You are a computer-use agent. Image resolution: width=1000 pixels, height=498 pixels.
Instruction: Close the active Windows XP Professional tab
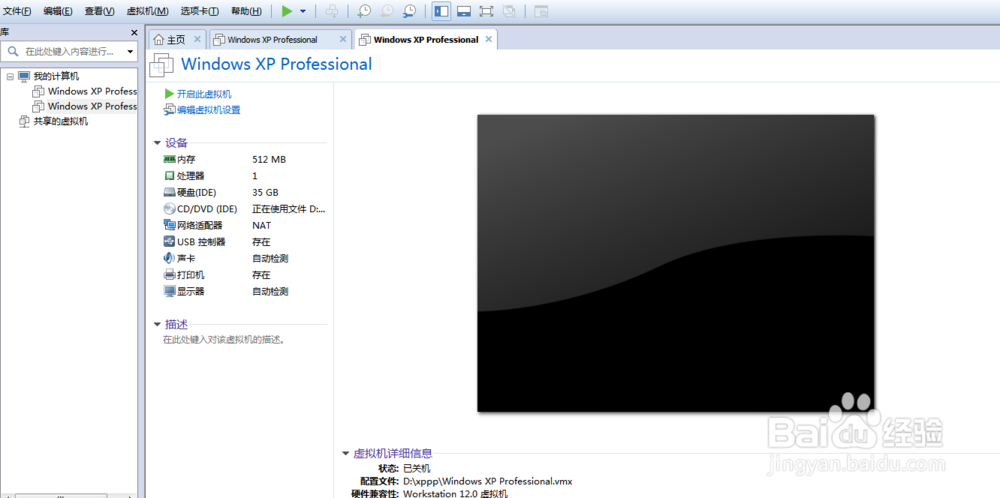pyautogui.click(x=489, y=39)
